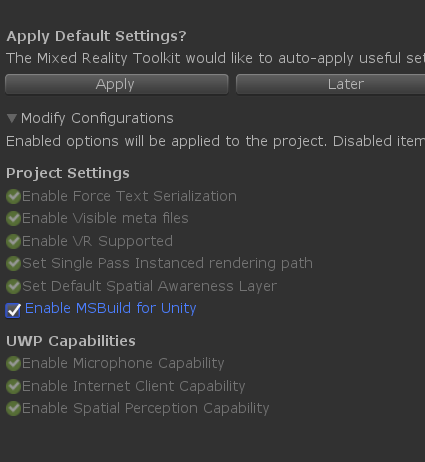
Task: Click green check icon next to Enable VR Supported
Action: pyautogui.click(x=14, y=241)
